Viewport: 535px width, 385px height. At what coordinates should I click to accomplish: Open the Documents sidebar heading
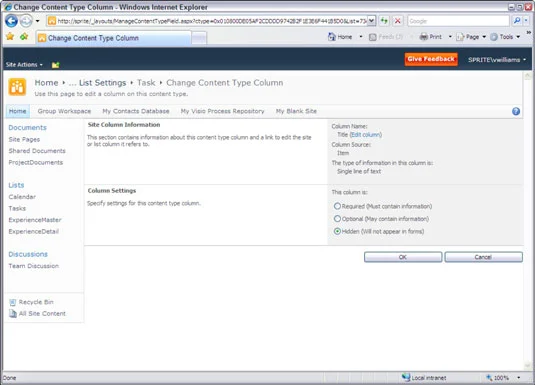point(27,127)
